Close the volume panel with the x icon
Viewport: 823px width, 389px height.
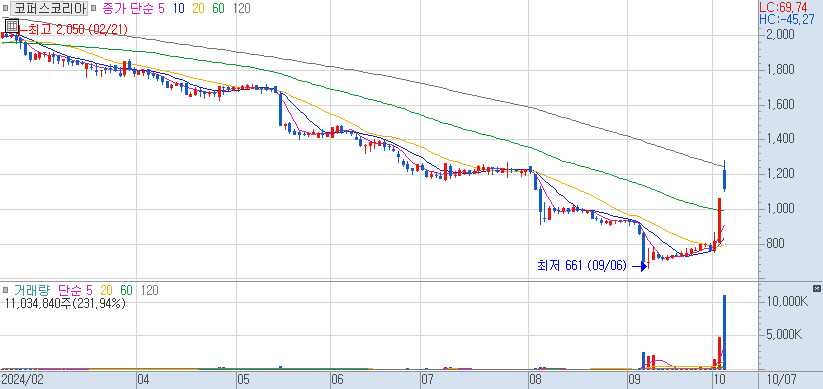click(x=816, y=288)
